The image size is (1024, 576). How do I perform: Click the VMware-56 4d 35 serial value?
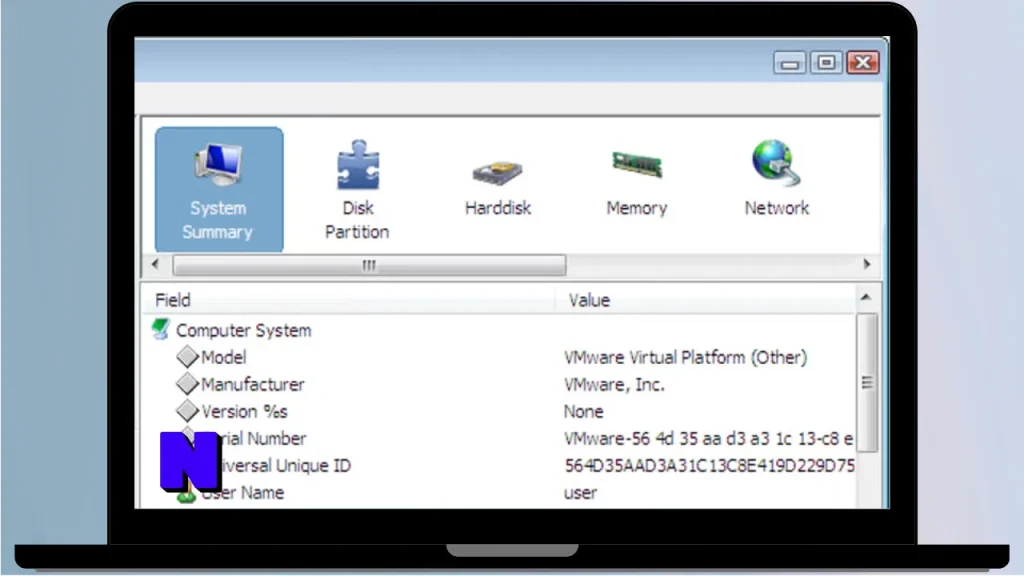(708, 438)
